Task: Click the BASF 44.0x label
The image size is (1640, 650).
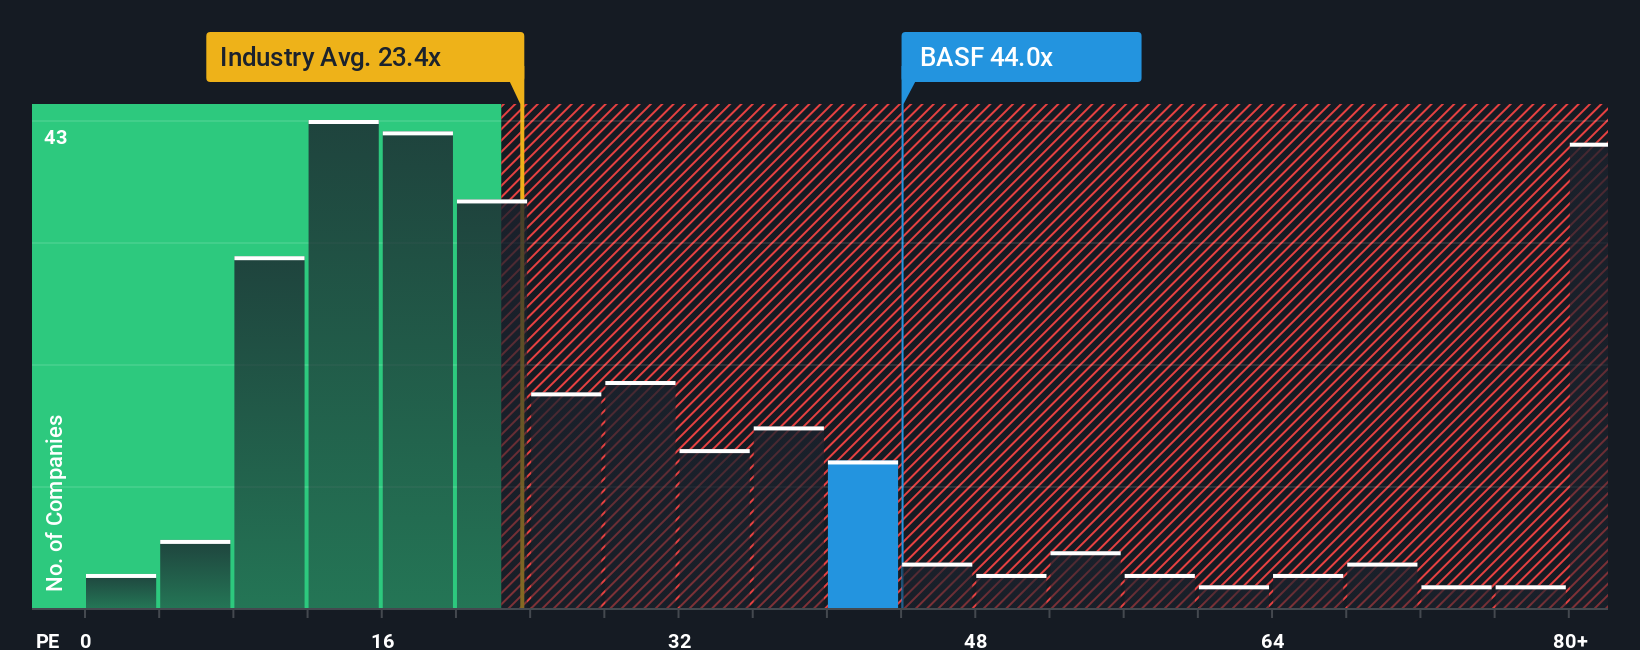Action: (x=1021, y=57)
